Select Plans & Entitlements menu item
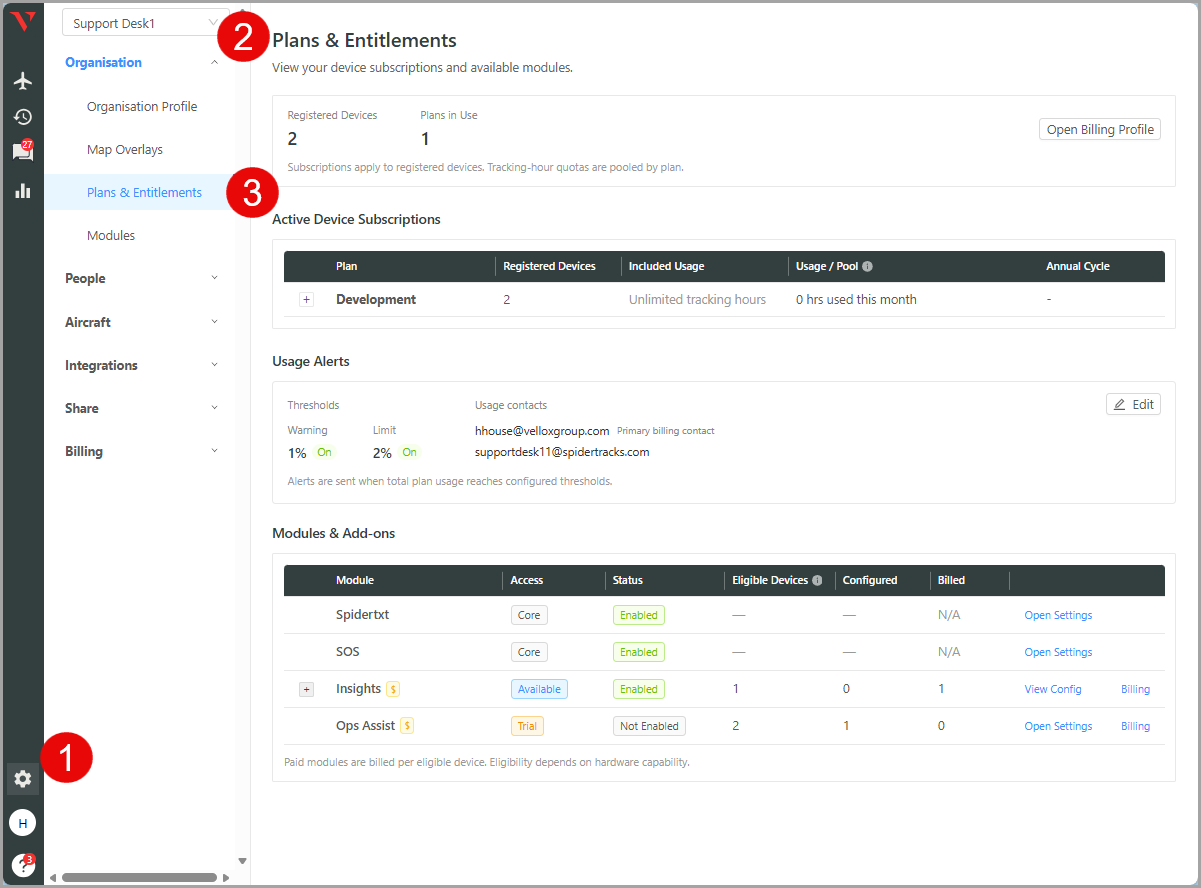Screen dimensions: 1201x888 [x=144, y=193]
